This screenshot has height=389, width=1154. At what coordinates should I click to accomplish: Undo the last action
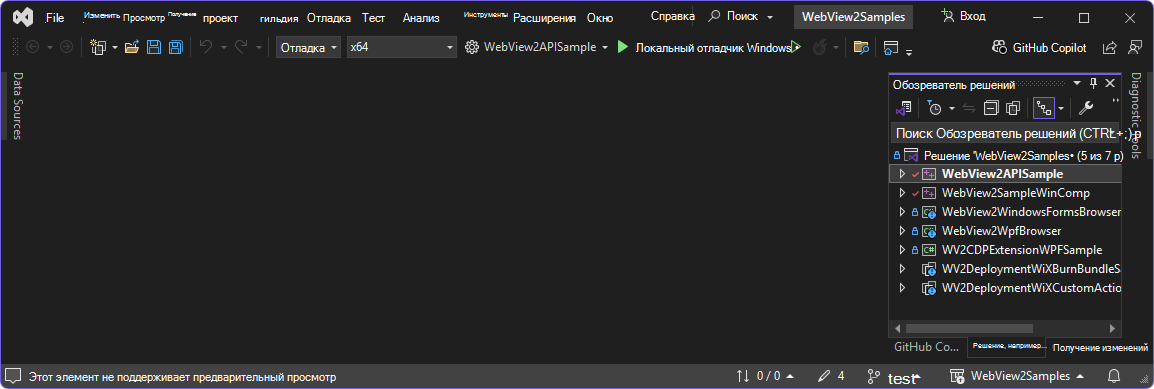coord(206,48)
